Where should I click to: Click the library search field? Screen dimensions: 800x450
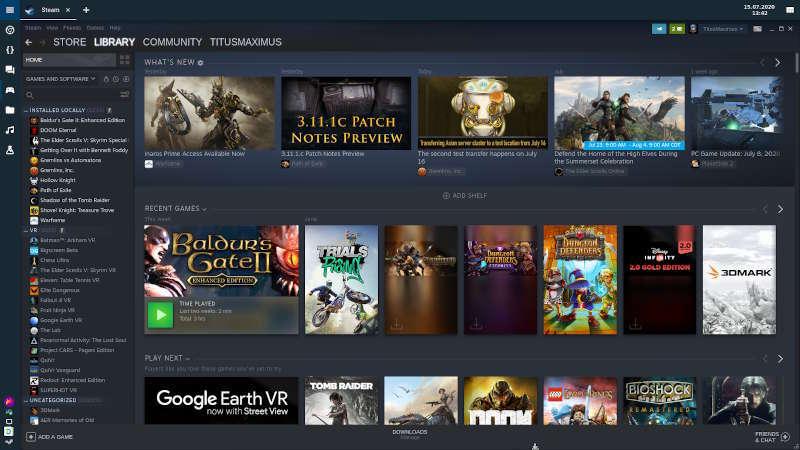click(x=71, y=94)
